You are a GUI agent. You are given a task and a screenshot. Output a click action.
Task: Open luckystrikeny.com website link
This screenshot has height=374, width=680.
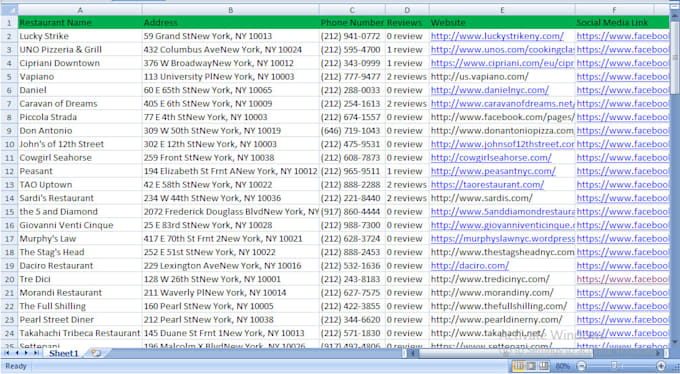pos(497,36)
